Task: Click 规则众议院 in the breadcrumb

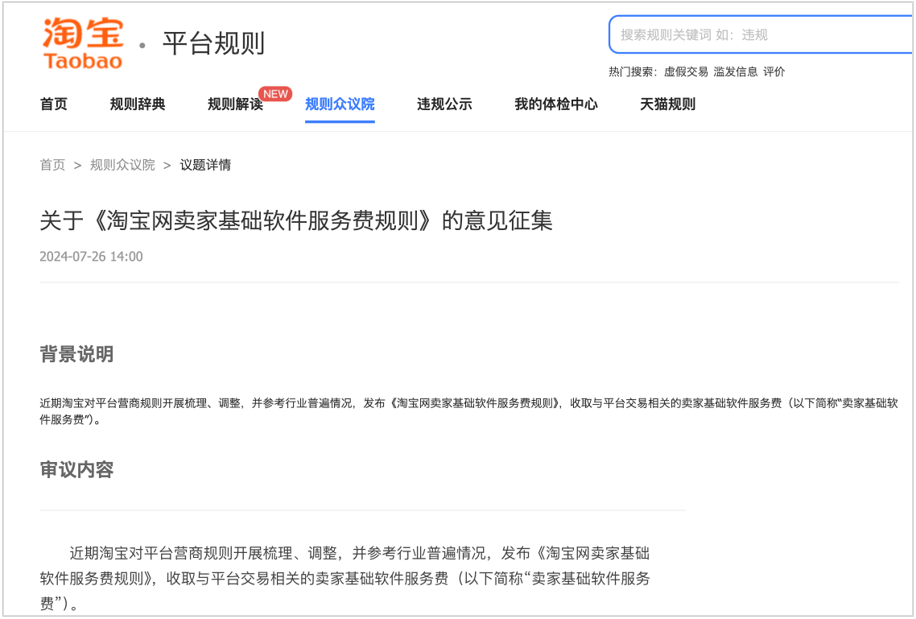Action: point(123,165)
